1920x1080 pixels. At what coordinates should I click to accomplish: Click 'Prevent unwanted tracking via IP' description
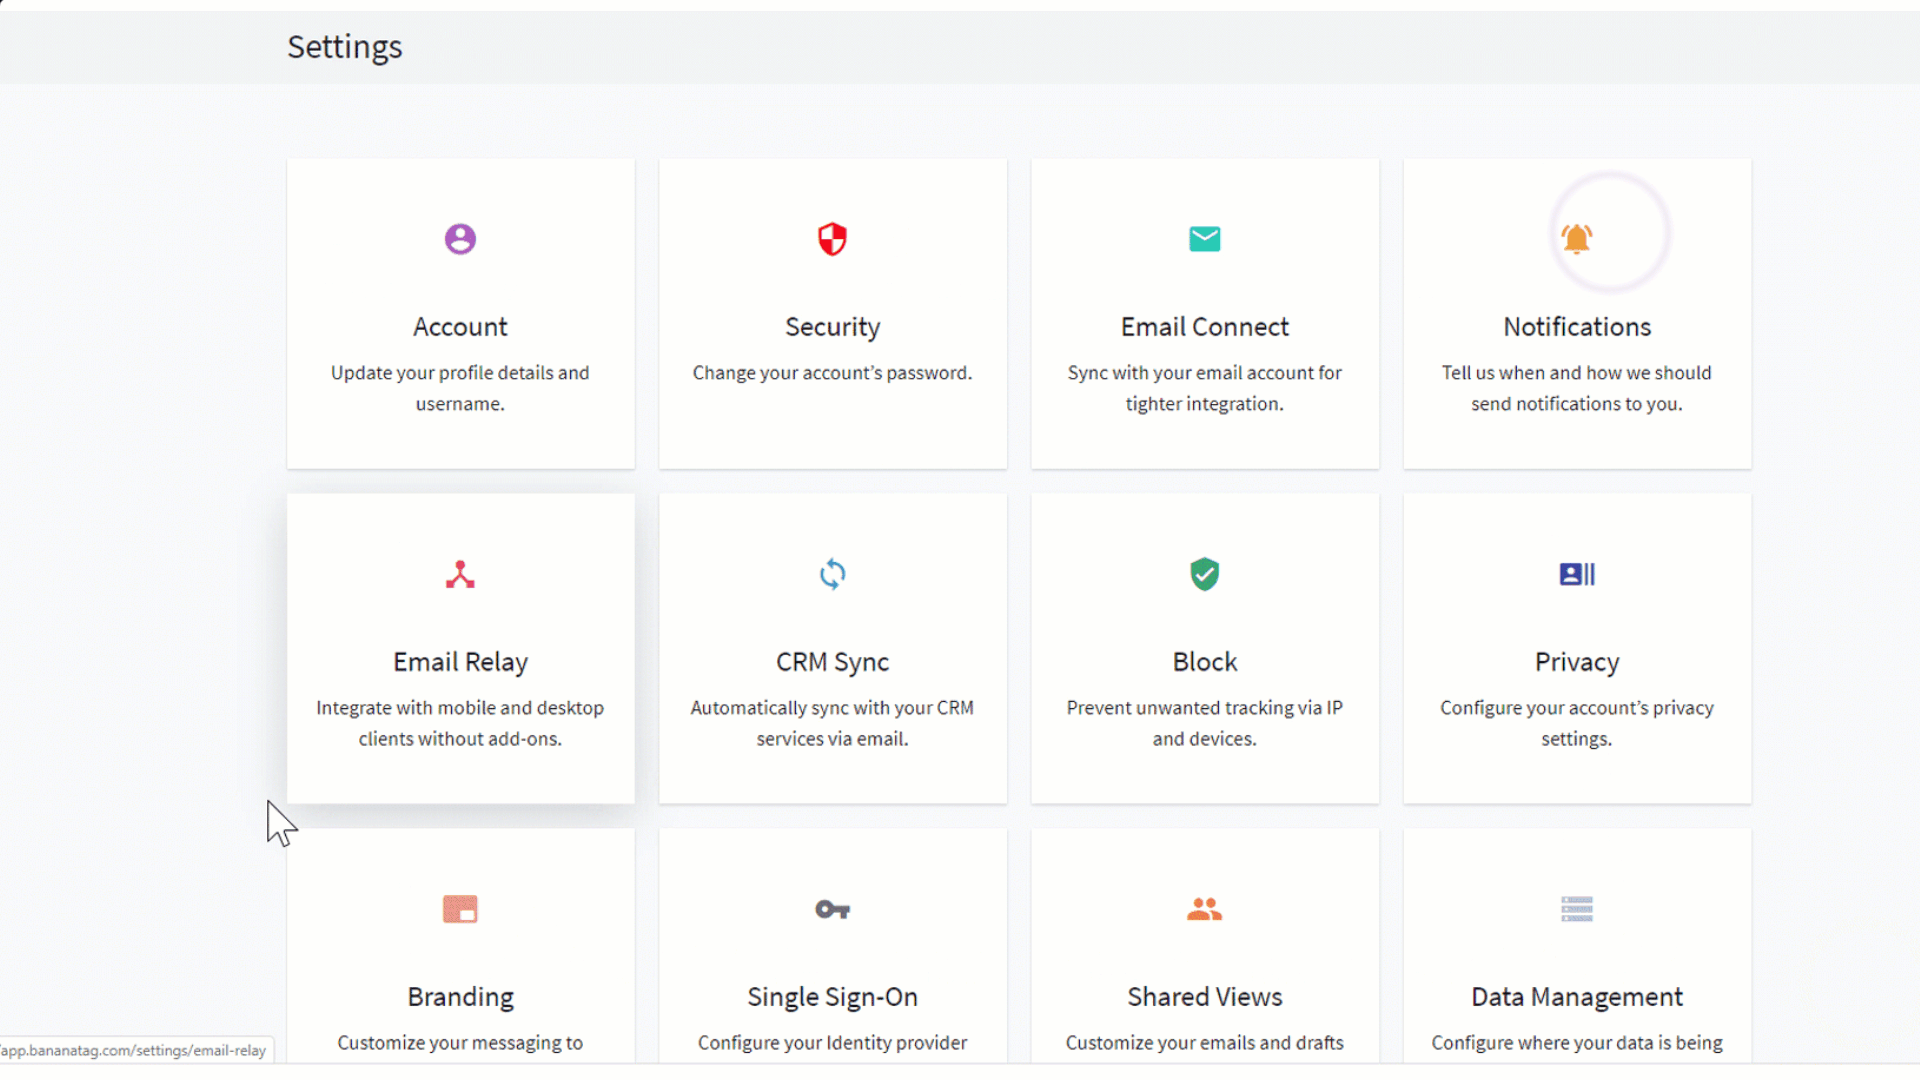tap(1204, 723)
